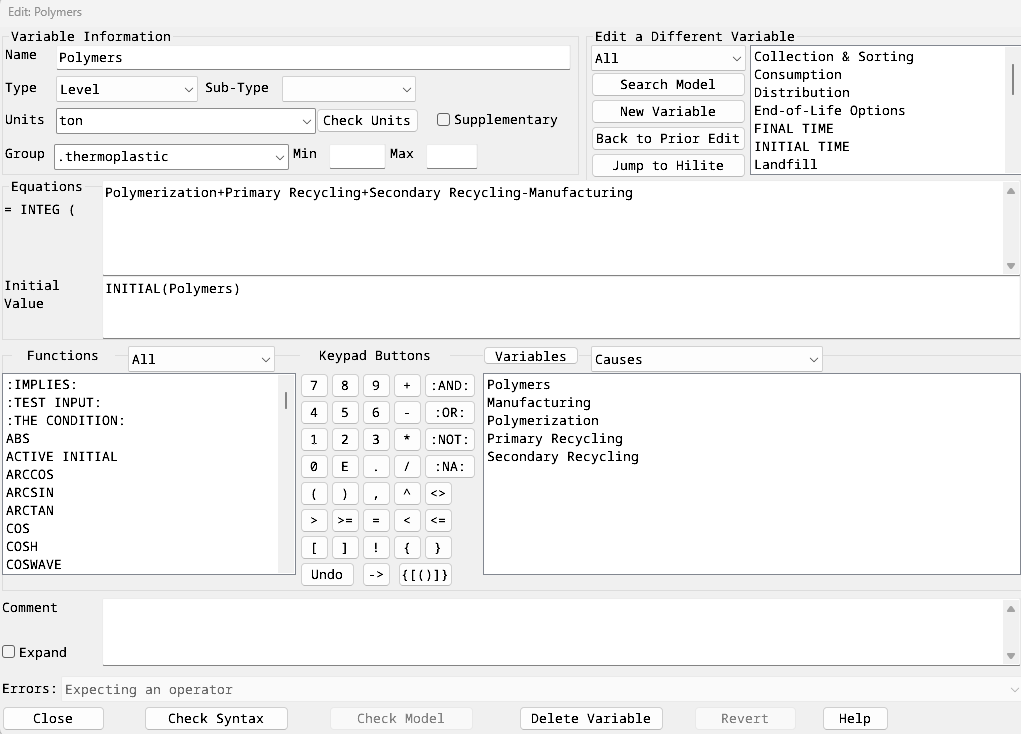Open the All filter above Search Model

pyautogui.click(x=668, y=58)
